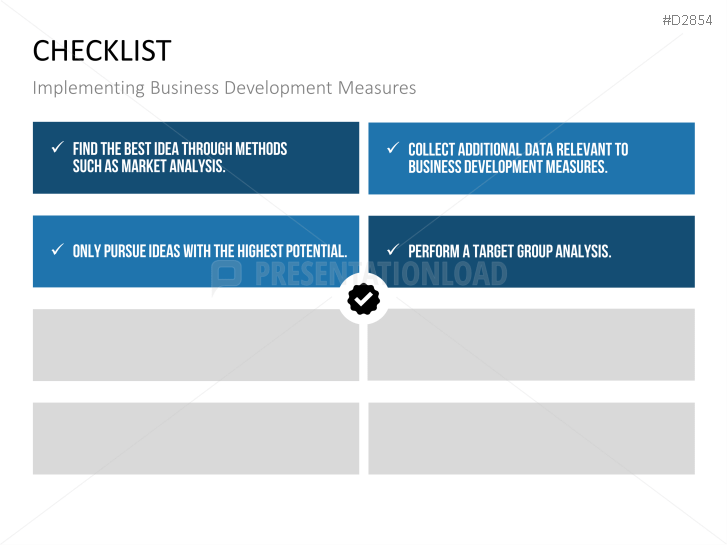Click the checkmark beside "Only pursue ideas"
This screenshot has height=545, width=727.
click(57, 250)
